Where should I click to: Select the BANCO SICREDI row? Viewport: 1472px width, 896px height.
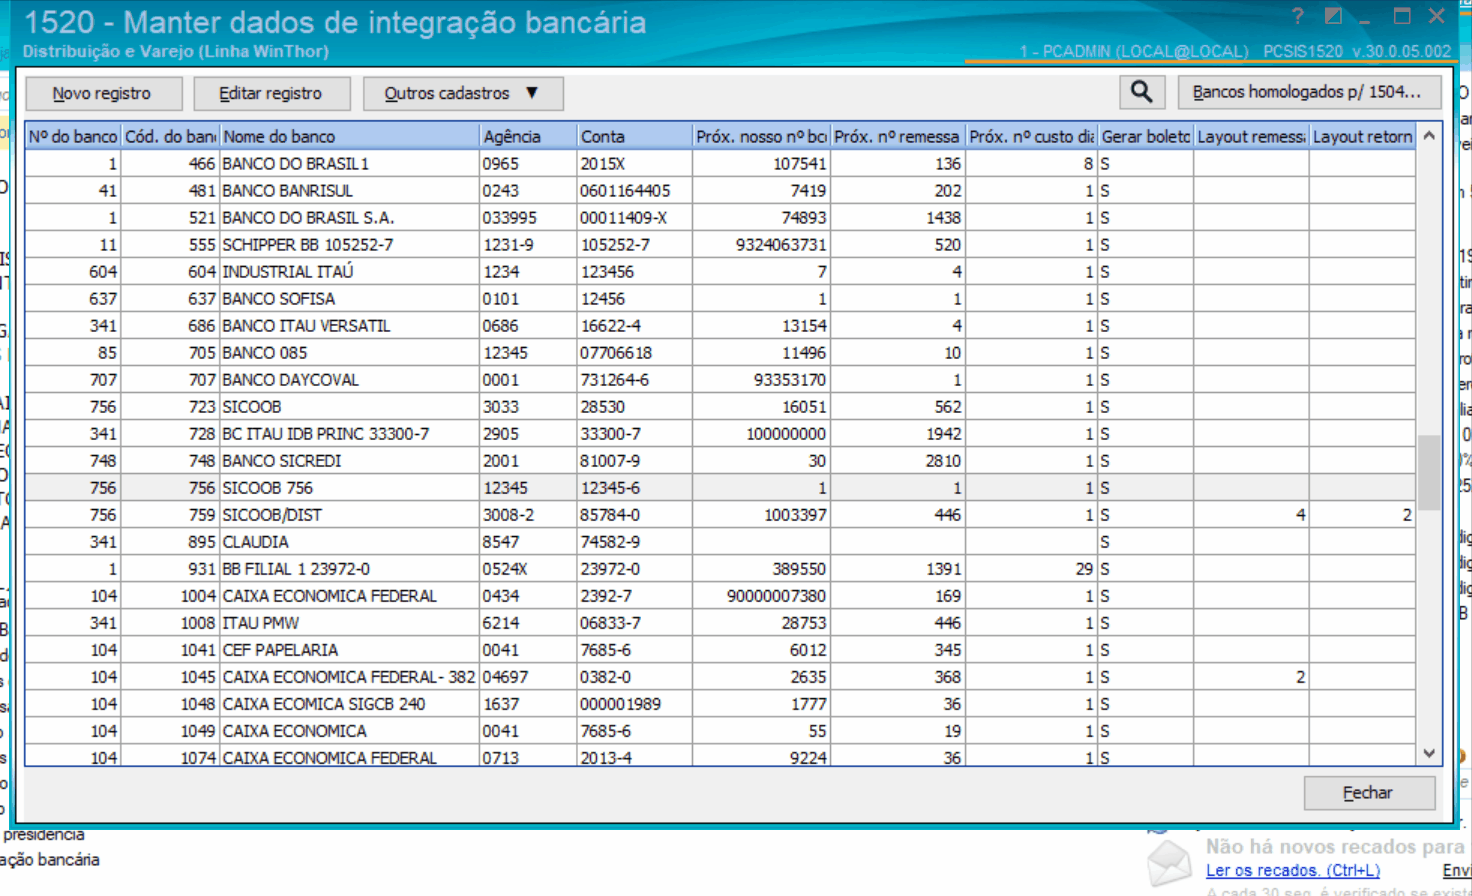click(x=400, y=461)
